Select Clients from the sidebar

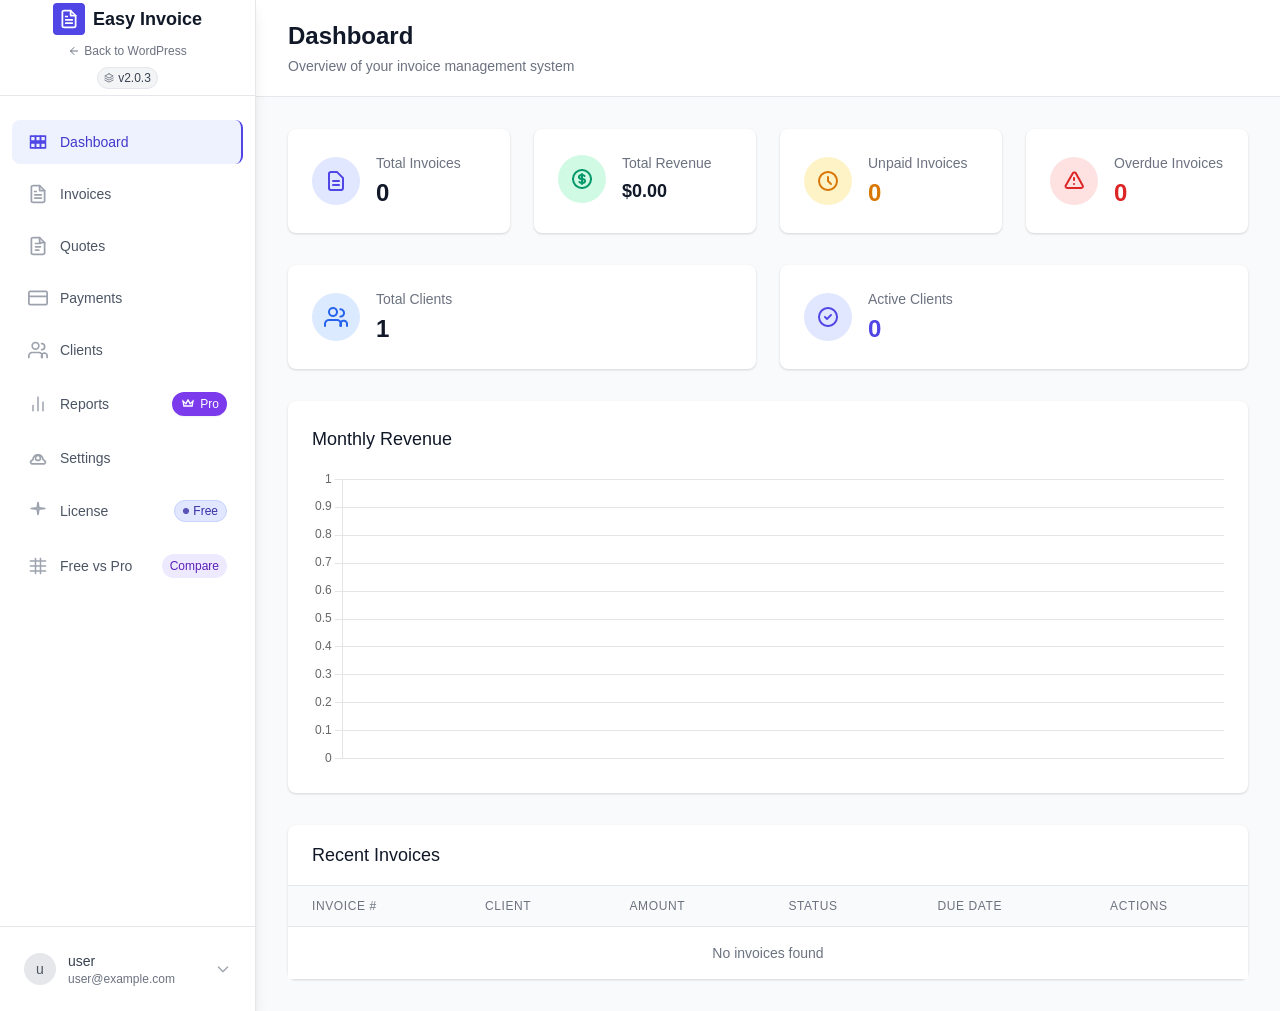[127, 350]
